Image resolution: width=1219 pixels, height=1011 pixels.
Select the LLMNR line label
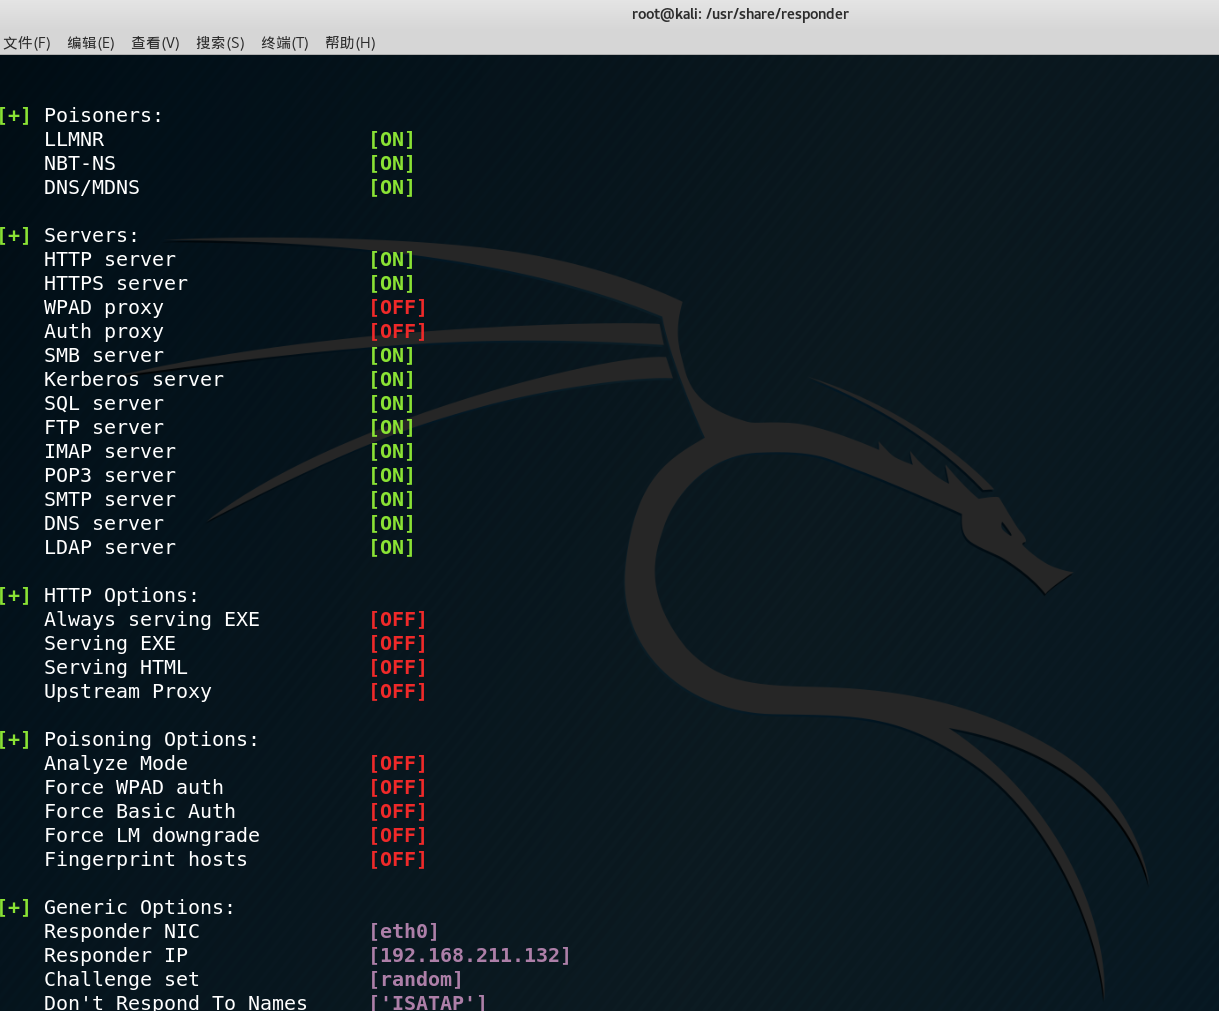click(74, 140)
